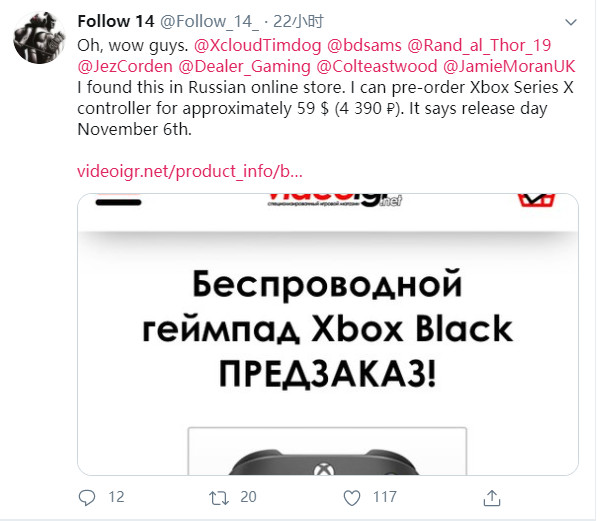This screenshot has width=604, height=521.
Task: Open Follow 14 profile avatar
Action: [x=39, y=38]
